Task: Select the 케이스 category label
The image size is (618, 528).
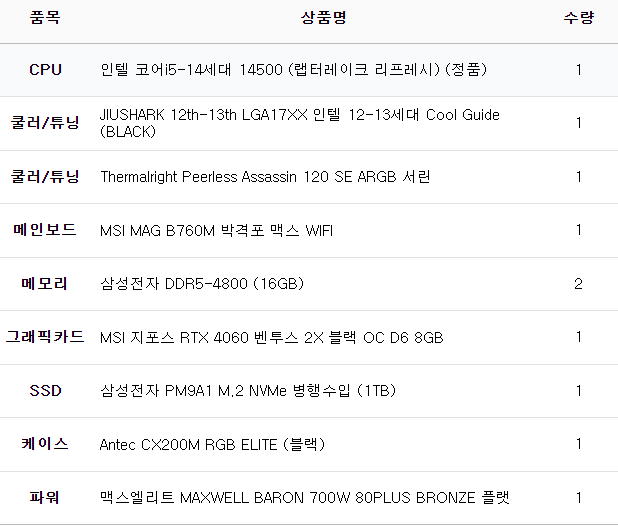Action: 45,444
